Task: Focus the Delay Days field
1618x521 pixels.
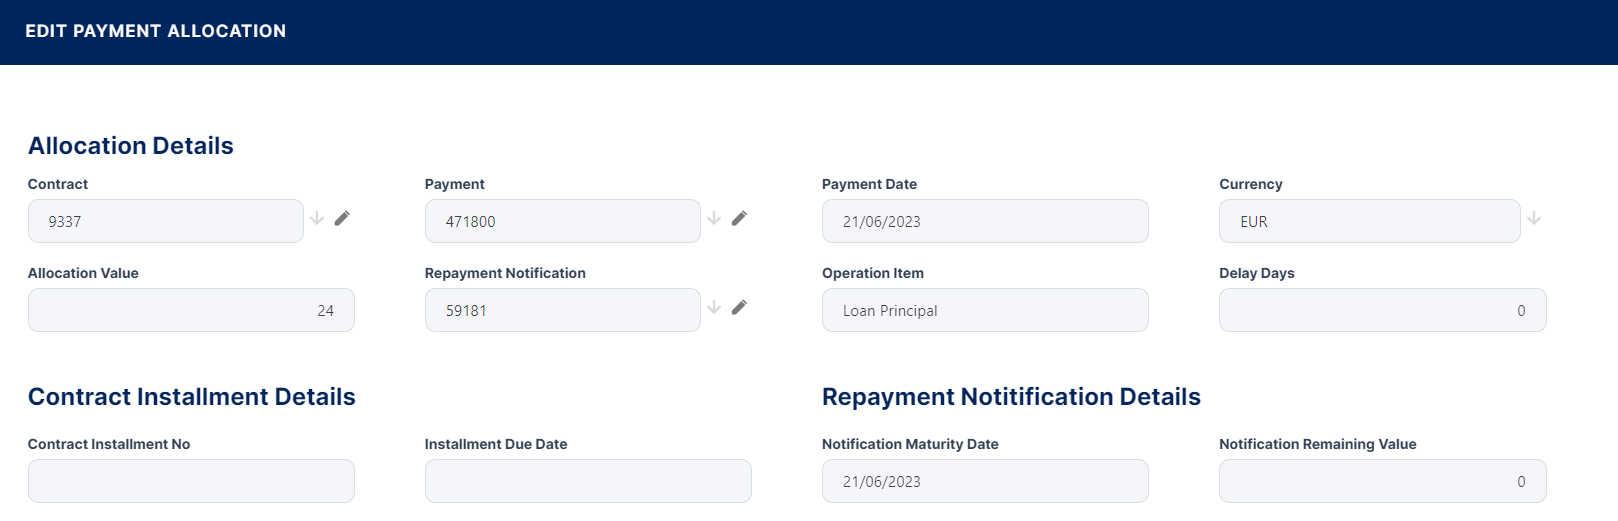Action: 1382,310
